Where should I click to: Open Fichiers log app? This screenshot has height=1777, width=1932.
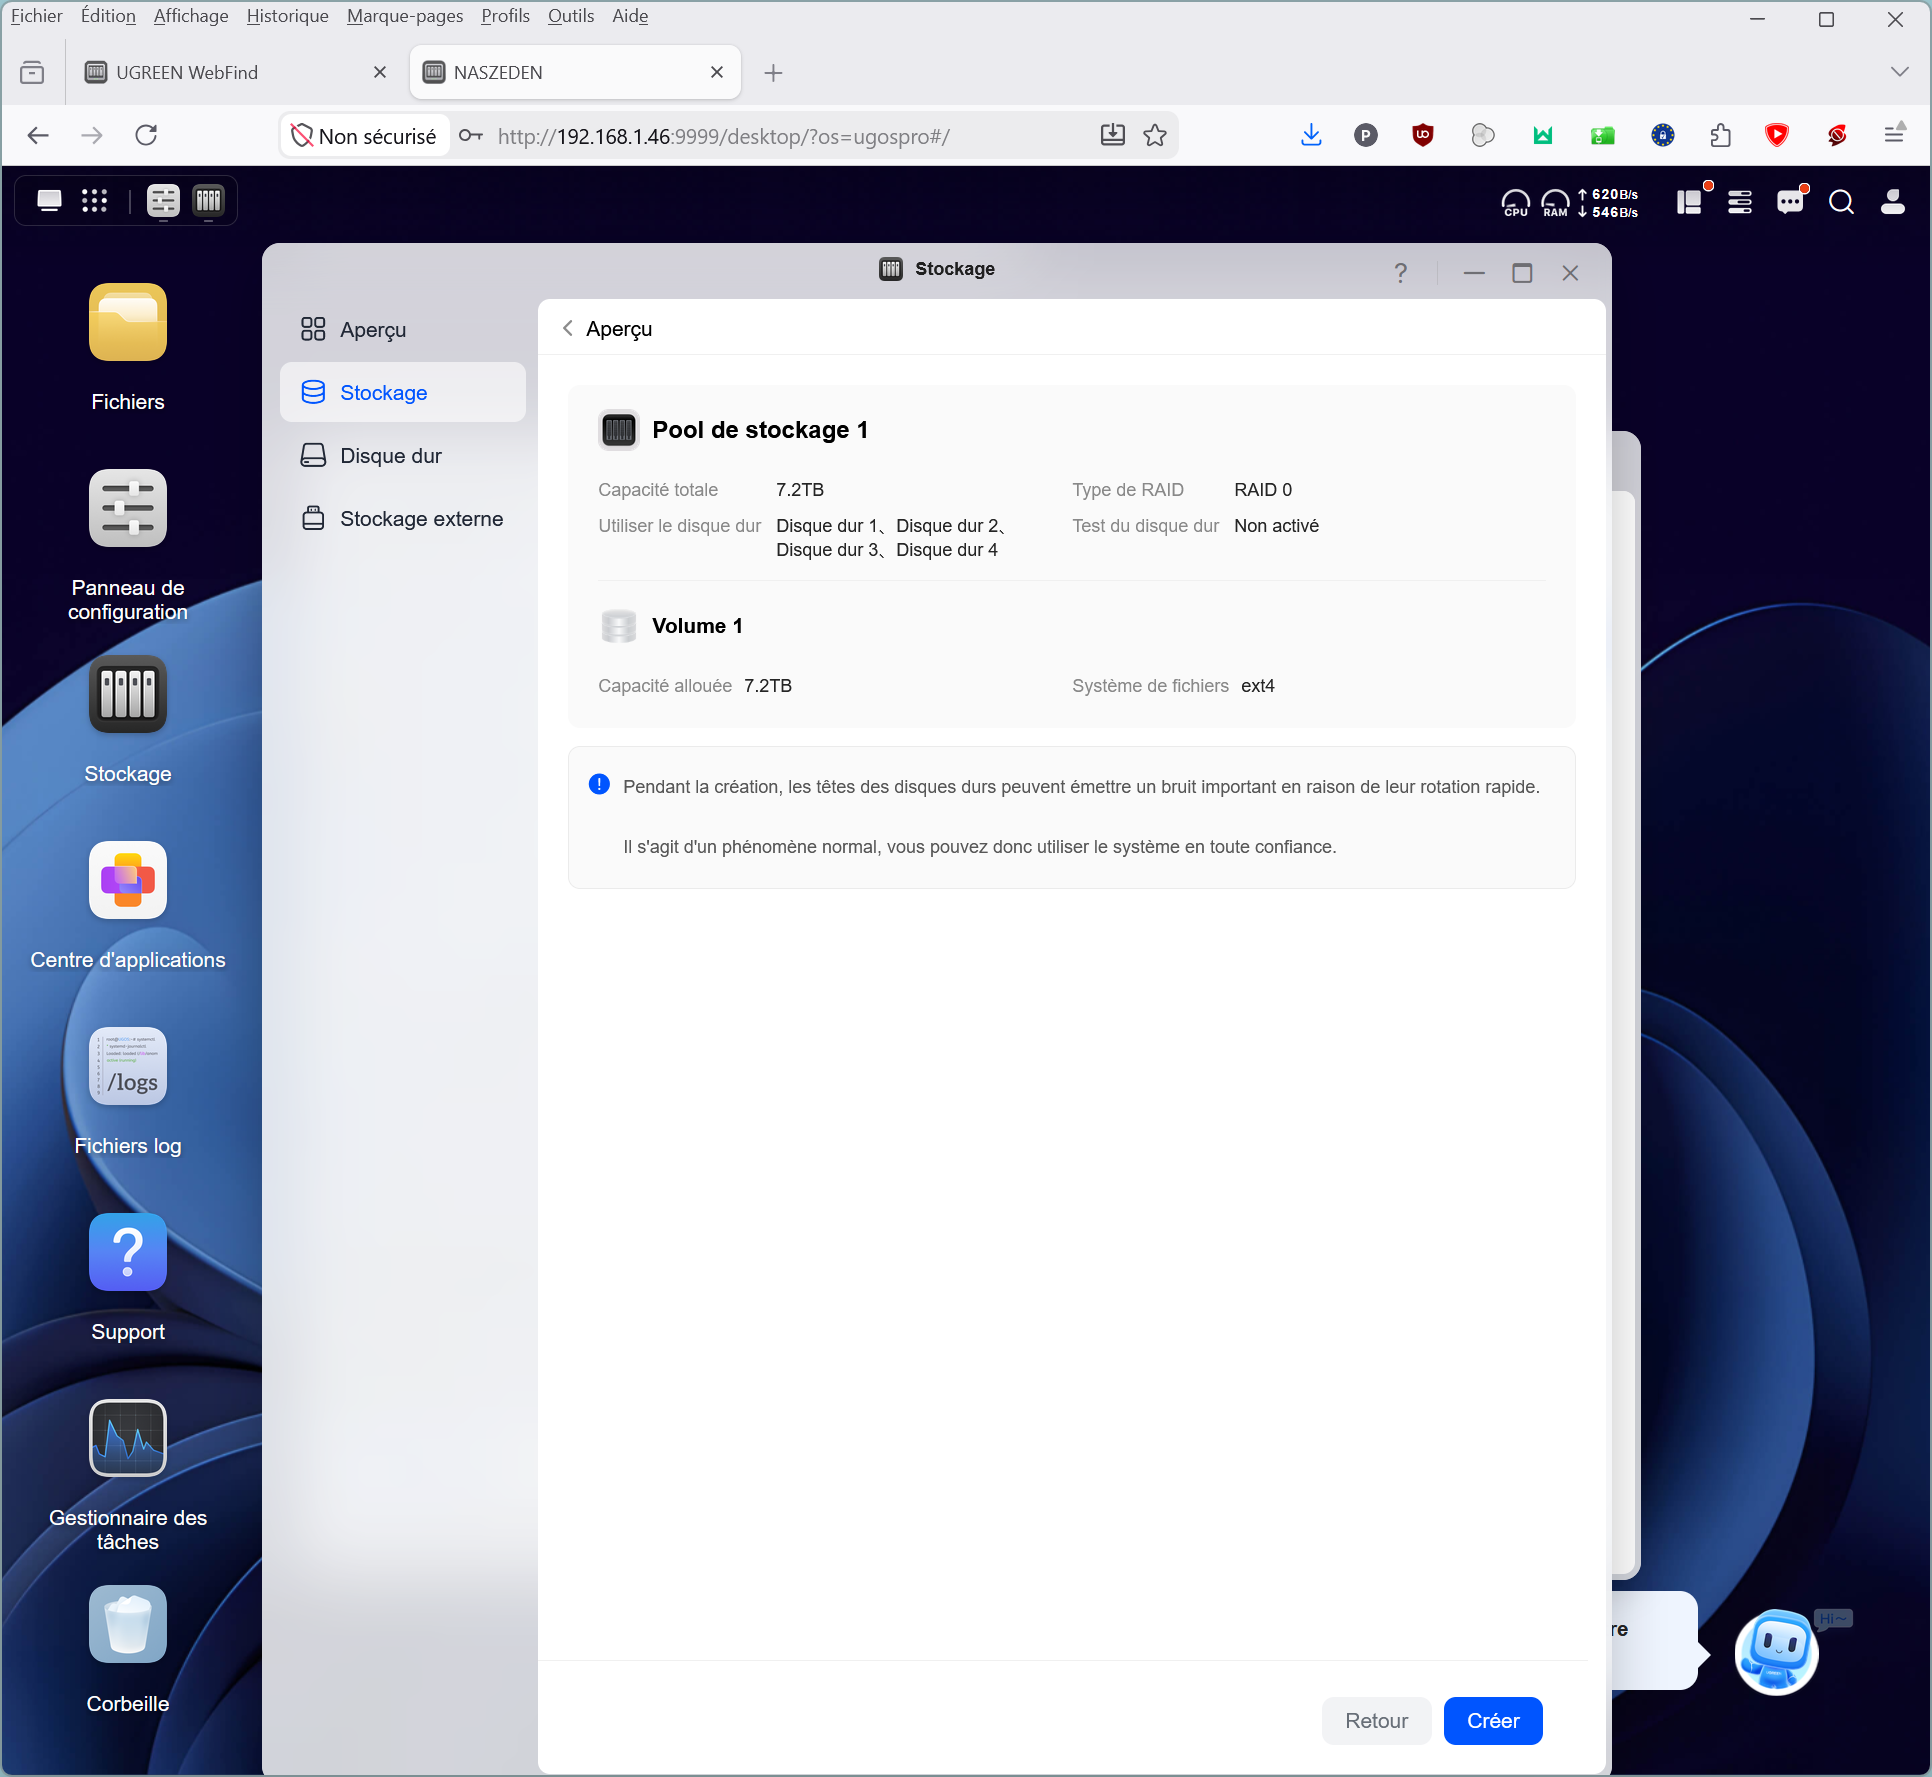tap(127, 1066)
